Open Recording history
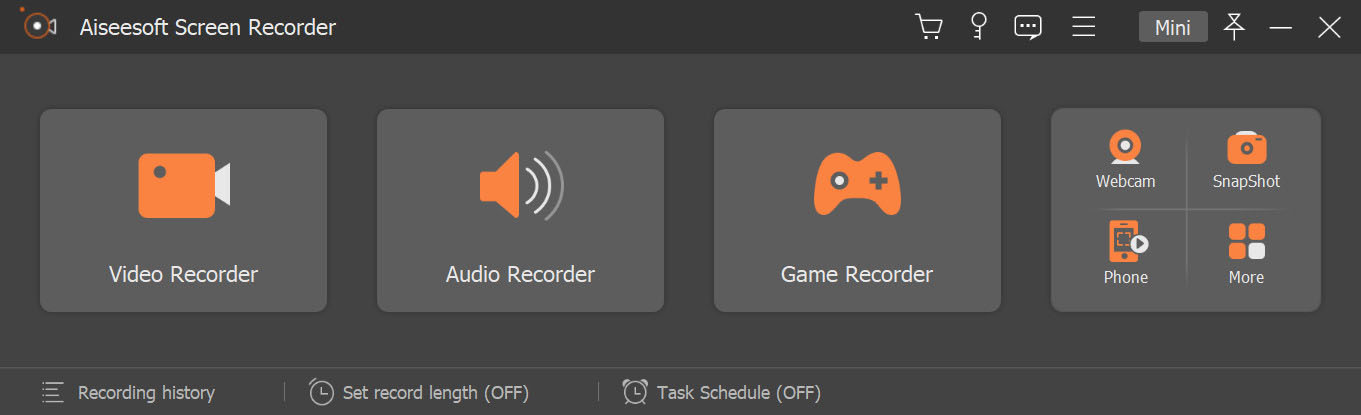Screen dimensions: 1361x415 click(146, 393)
